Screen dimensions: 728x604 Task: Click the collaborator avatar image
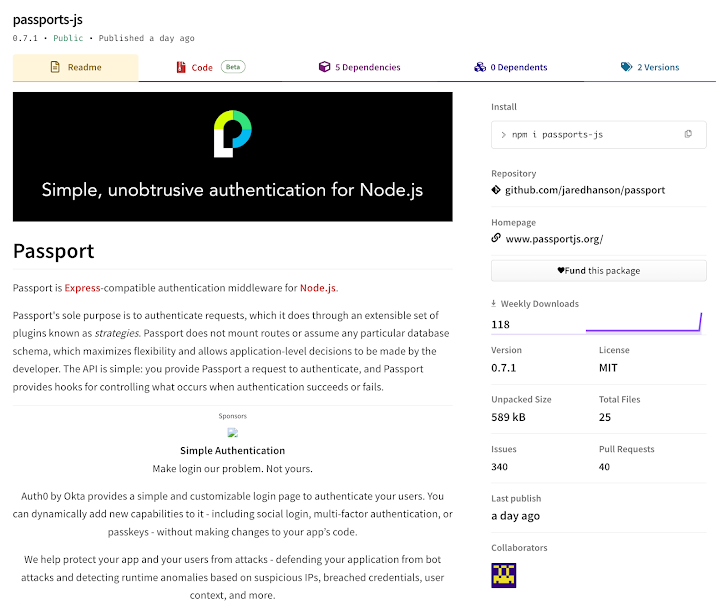tap(504, 575)
